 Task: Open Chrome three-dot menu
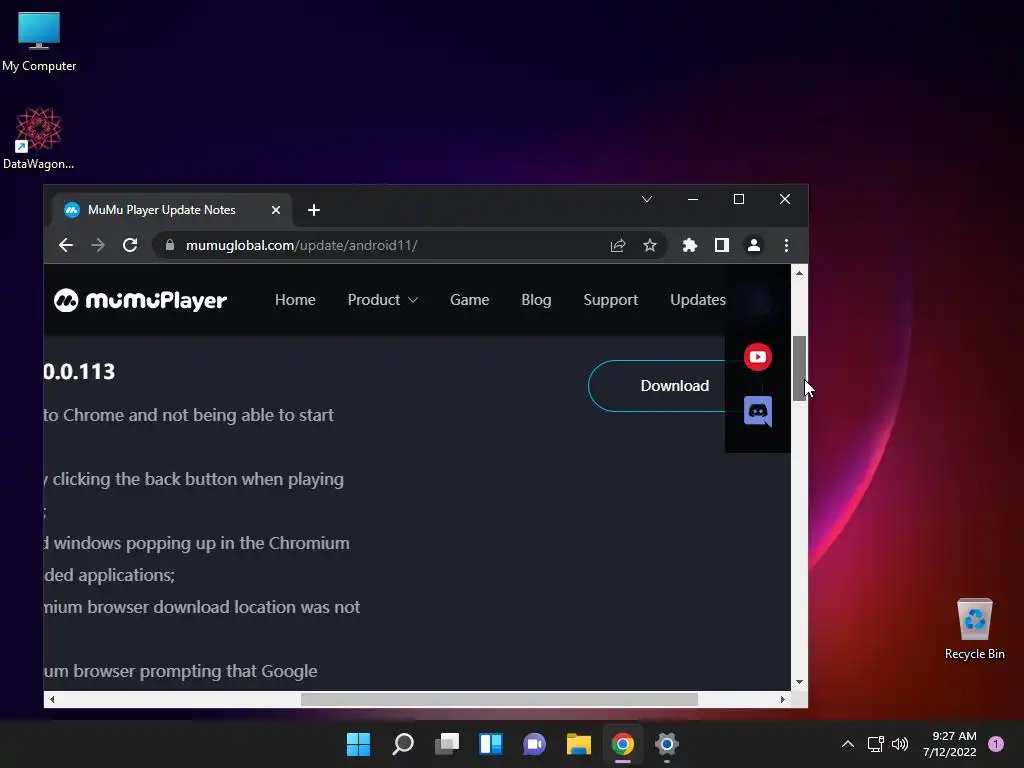tap(786, 246)
